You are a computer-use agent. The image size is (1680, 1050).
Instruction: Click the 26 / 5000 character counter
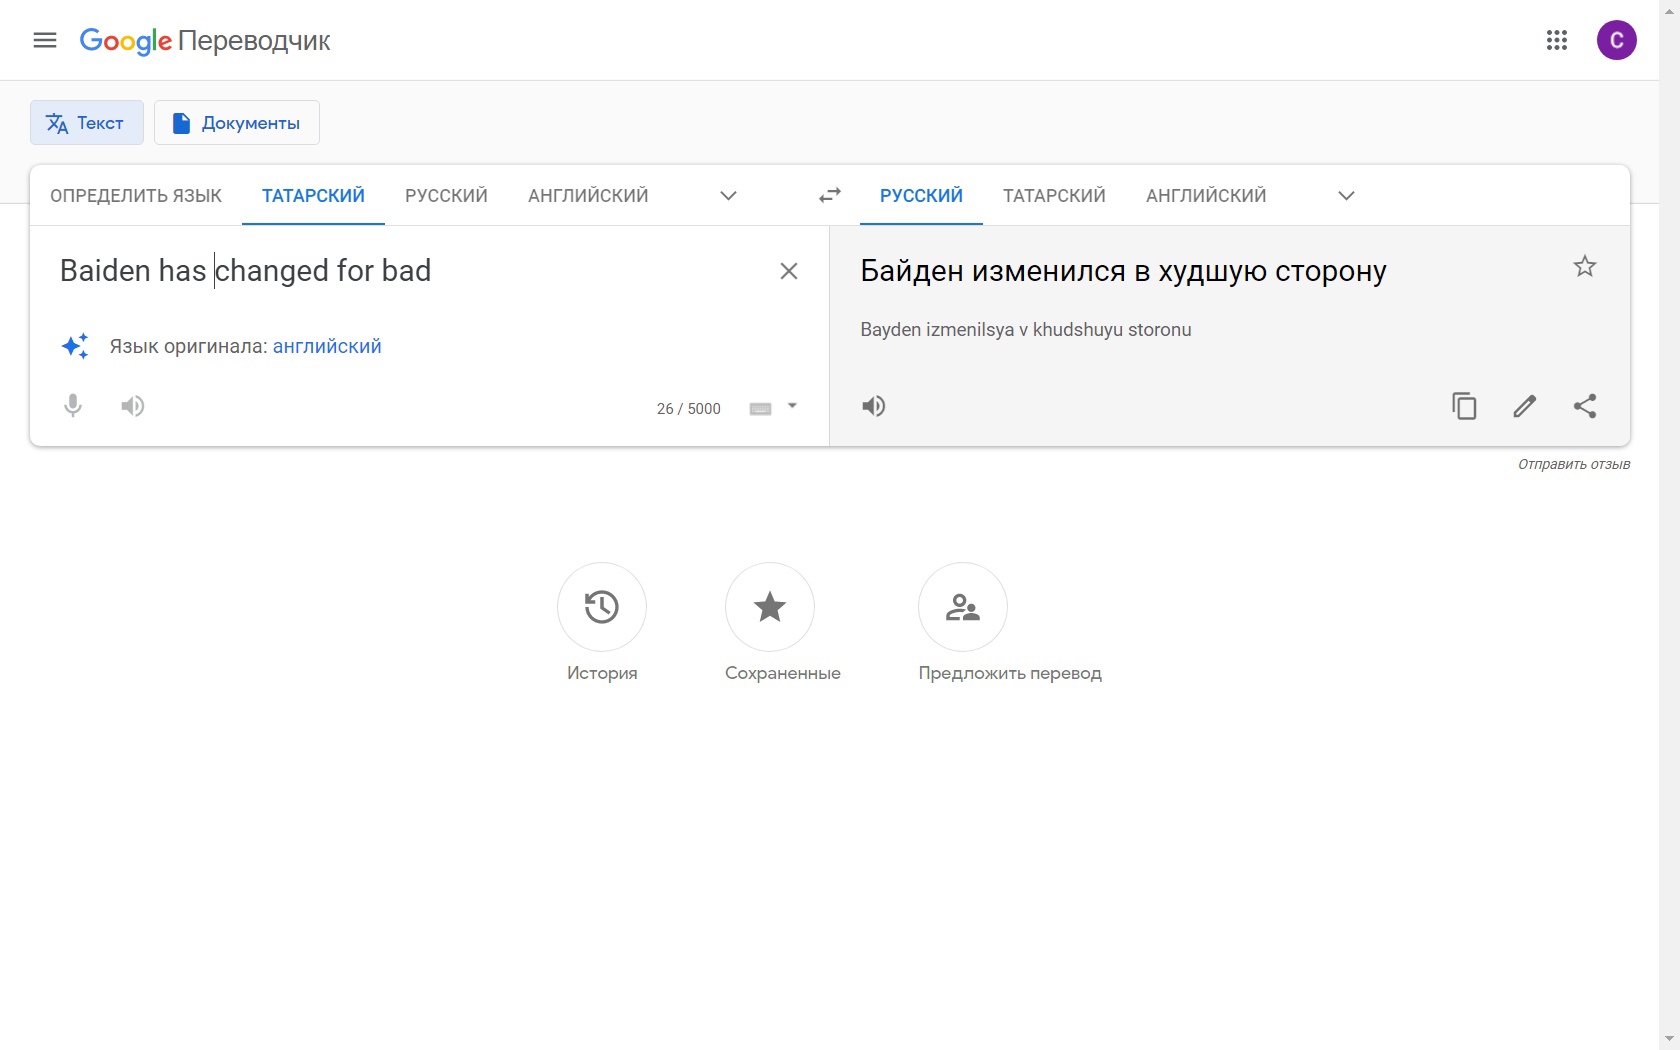[x=689, y=409]
